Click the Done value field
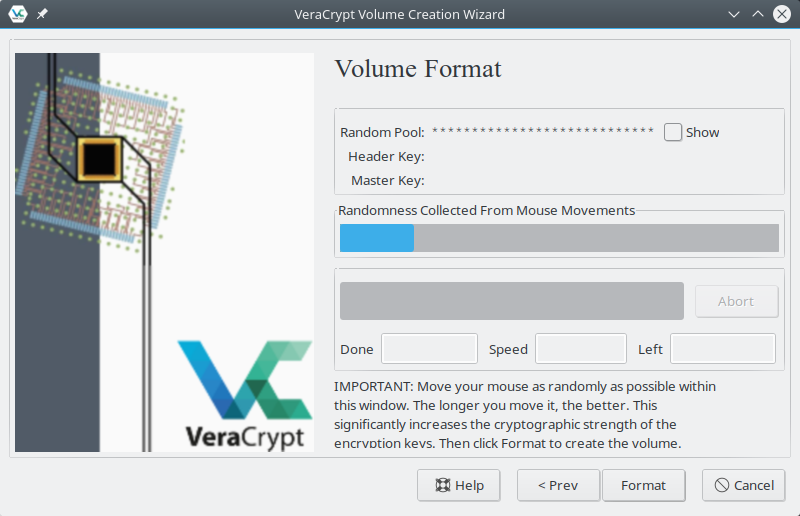This screenshot has height=516, width=800. [x=429, y=349]
